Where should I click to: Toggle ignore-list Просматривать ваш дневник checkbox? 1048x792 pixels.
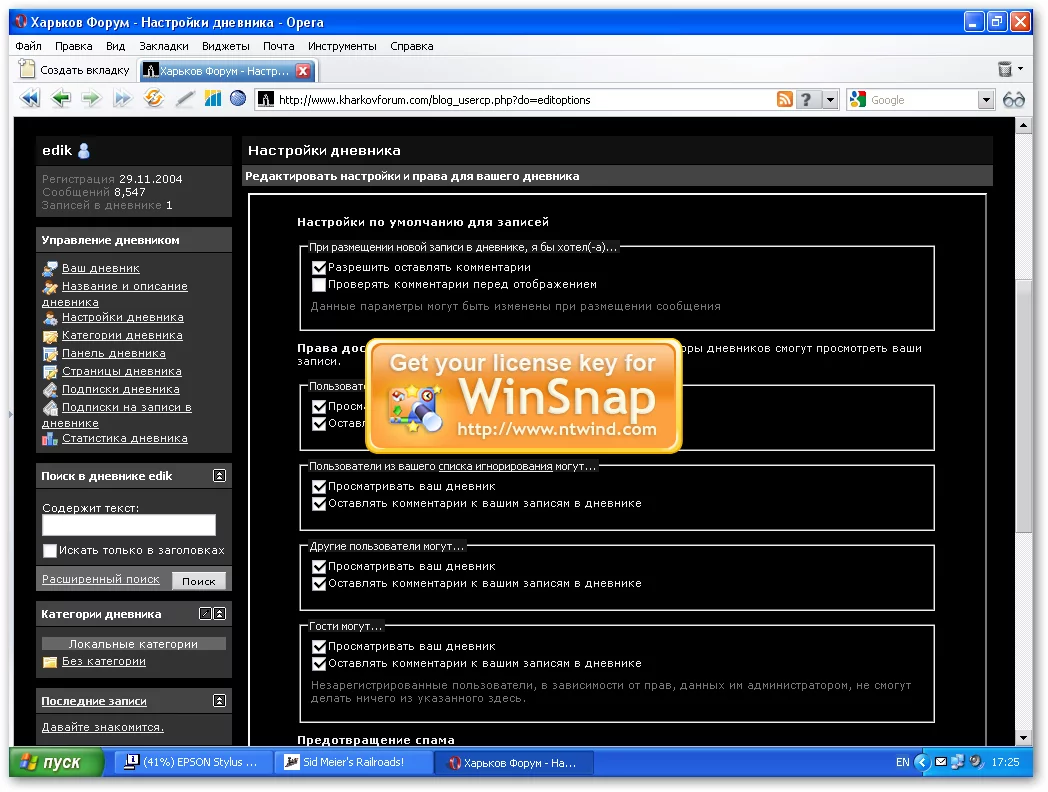click(x=319, y=487)
